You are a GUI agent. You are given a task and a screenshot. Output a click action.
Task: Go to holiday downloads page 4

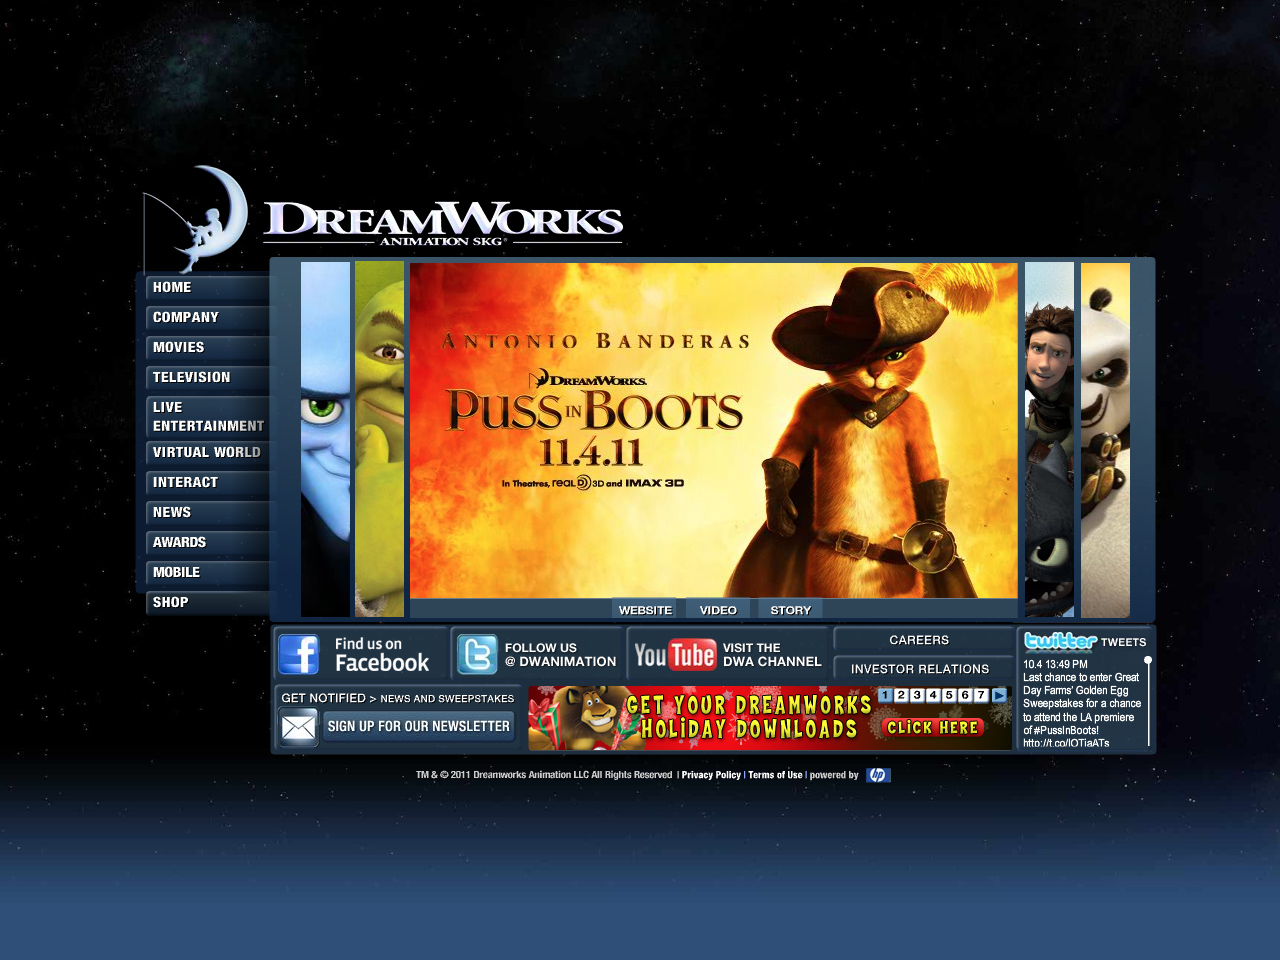click(933, 695)
